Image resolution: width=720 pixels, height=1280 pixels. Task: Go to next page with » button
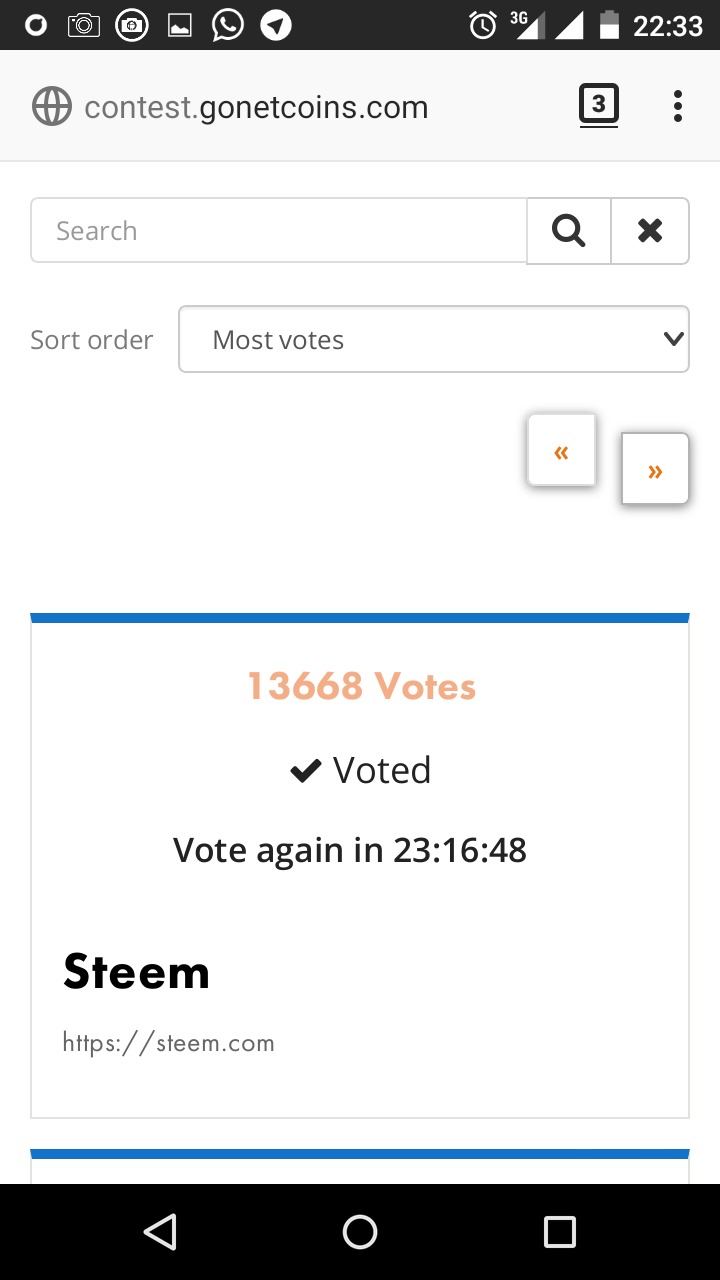[655, 469]
